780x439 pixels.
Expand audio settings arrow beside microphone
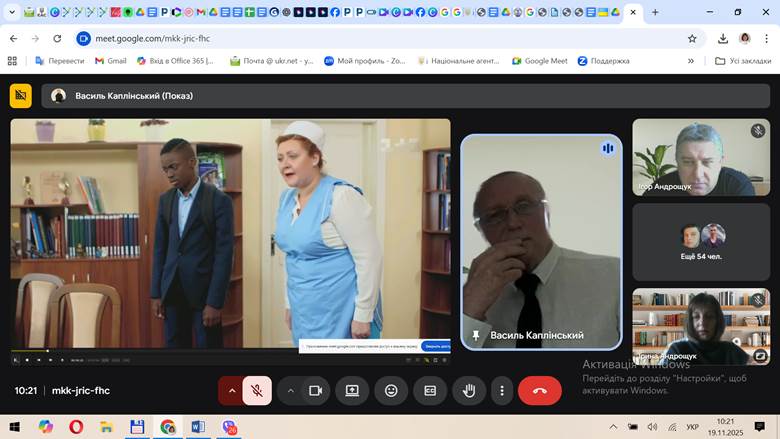[232, 391]
